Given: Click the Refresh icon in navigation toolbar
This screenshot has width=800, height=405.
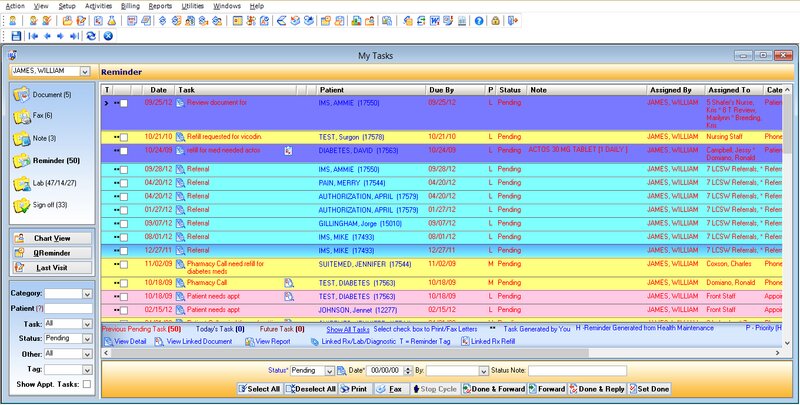Looking at the screenshot, I should pyautogui.click(x=91, y=36).
